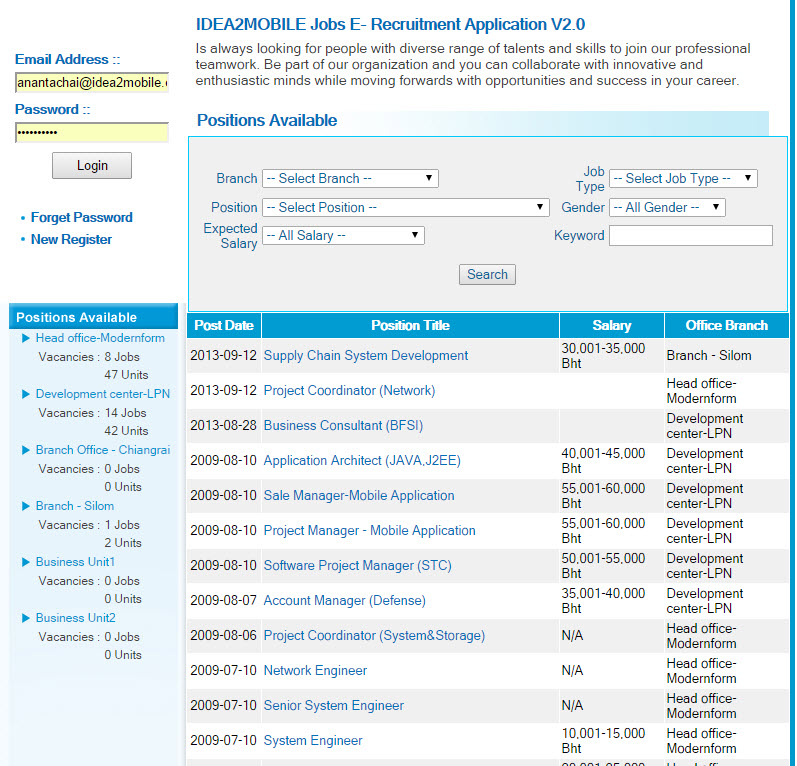This screenshot has height=766, width=797.
Task: Click arrow icon beside Branch Office - Chiangrai
Action: tap(26, 450)
